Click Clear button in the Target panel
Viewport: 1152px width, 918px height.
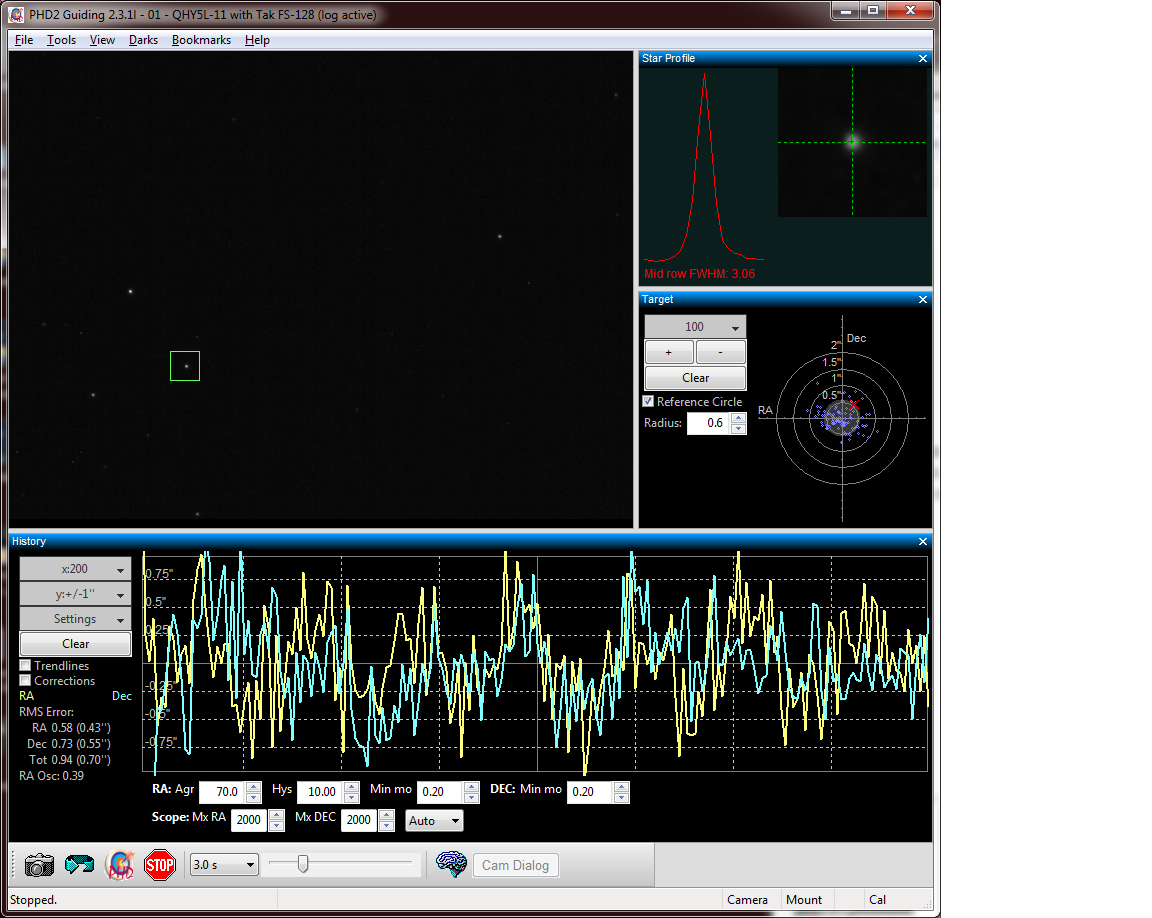tap(695, 378)
